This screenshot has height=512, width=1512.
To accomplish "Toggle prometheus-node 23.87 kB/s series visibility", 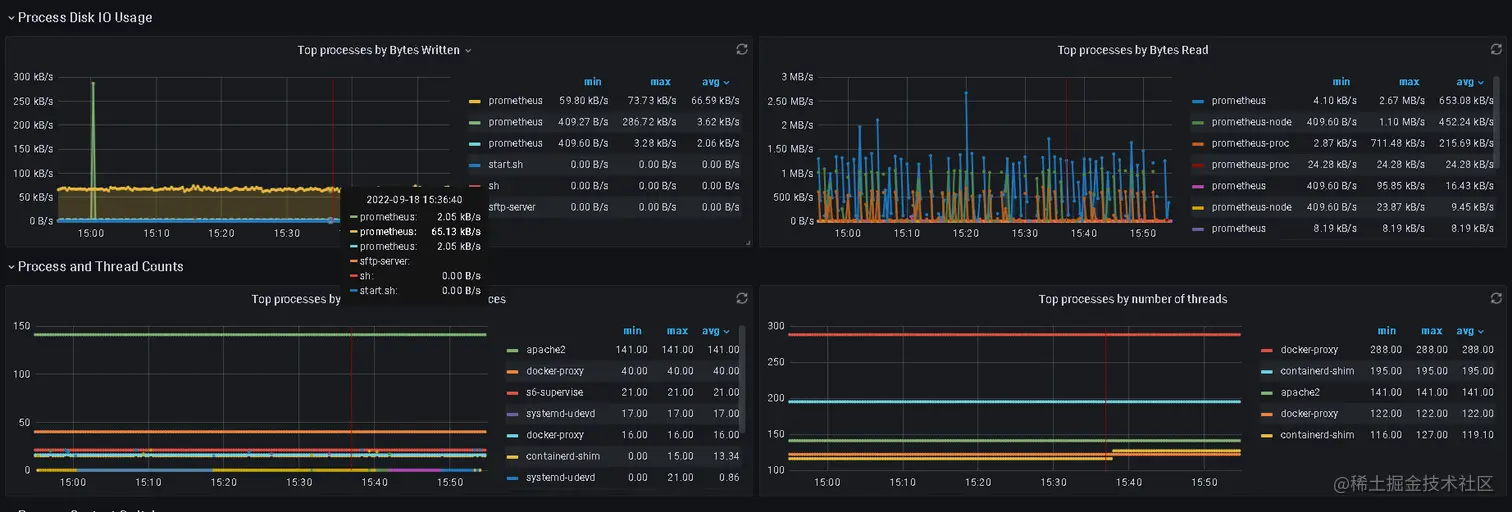I will (x=1251, y=207).
